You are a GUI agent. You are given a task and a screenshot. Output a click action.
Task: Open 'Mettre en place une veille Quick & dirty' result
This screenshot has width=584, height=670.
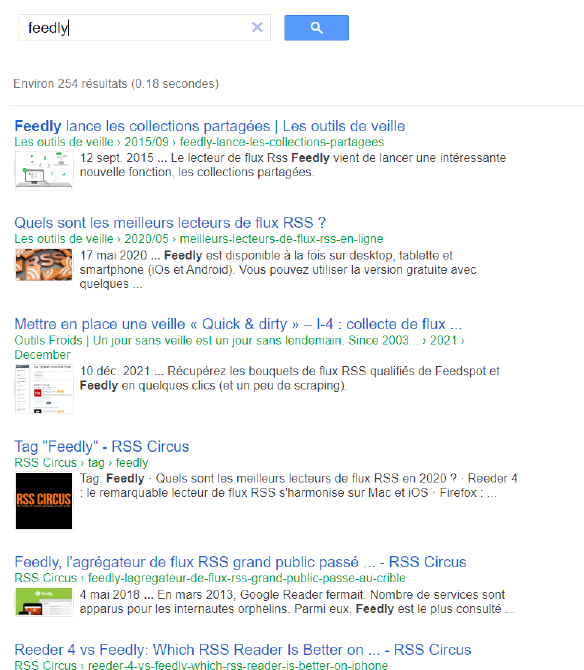point(238,324)
